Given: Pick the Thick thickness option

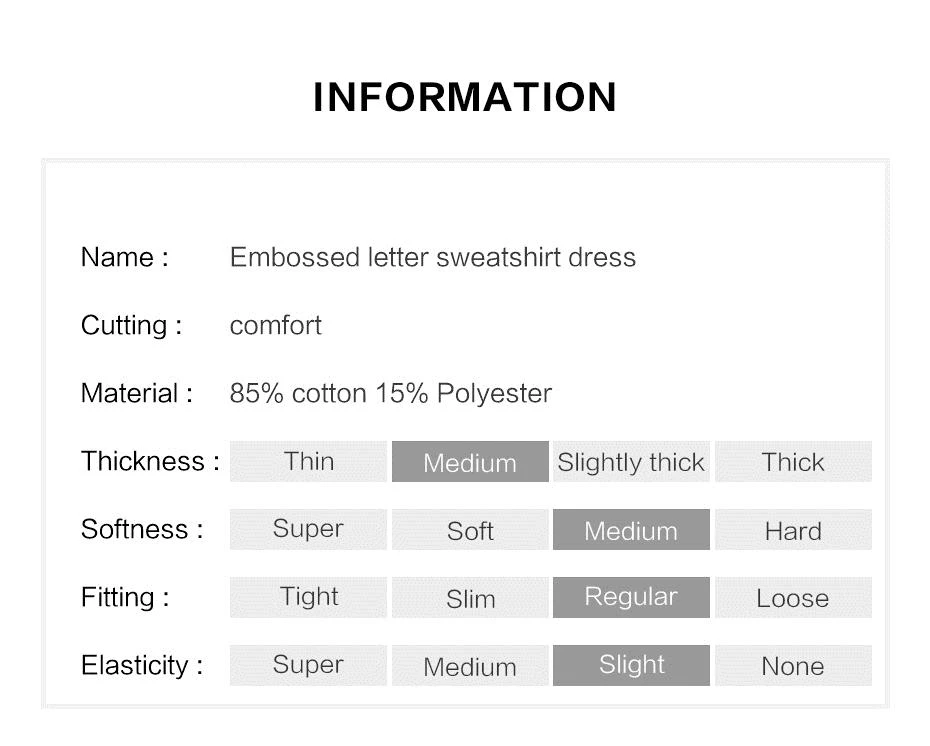Looking at the screenshot, I should [x=793, y=461].
